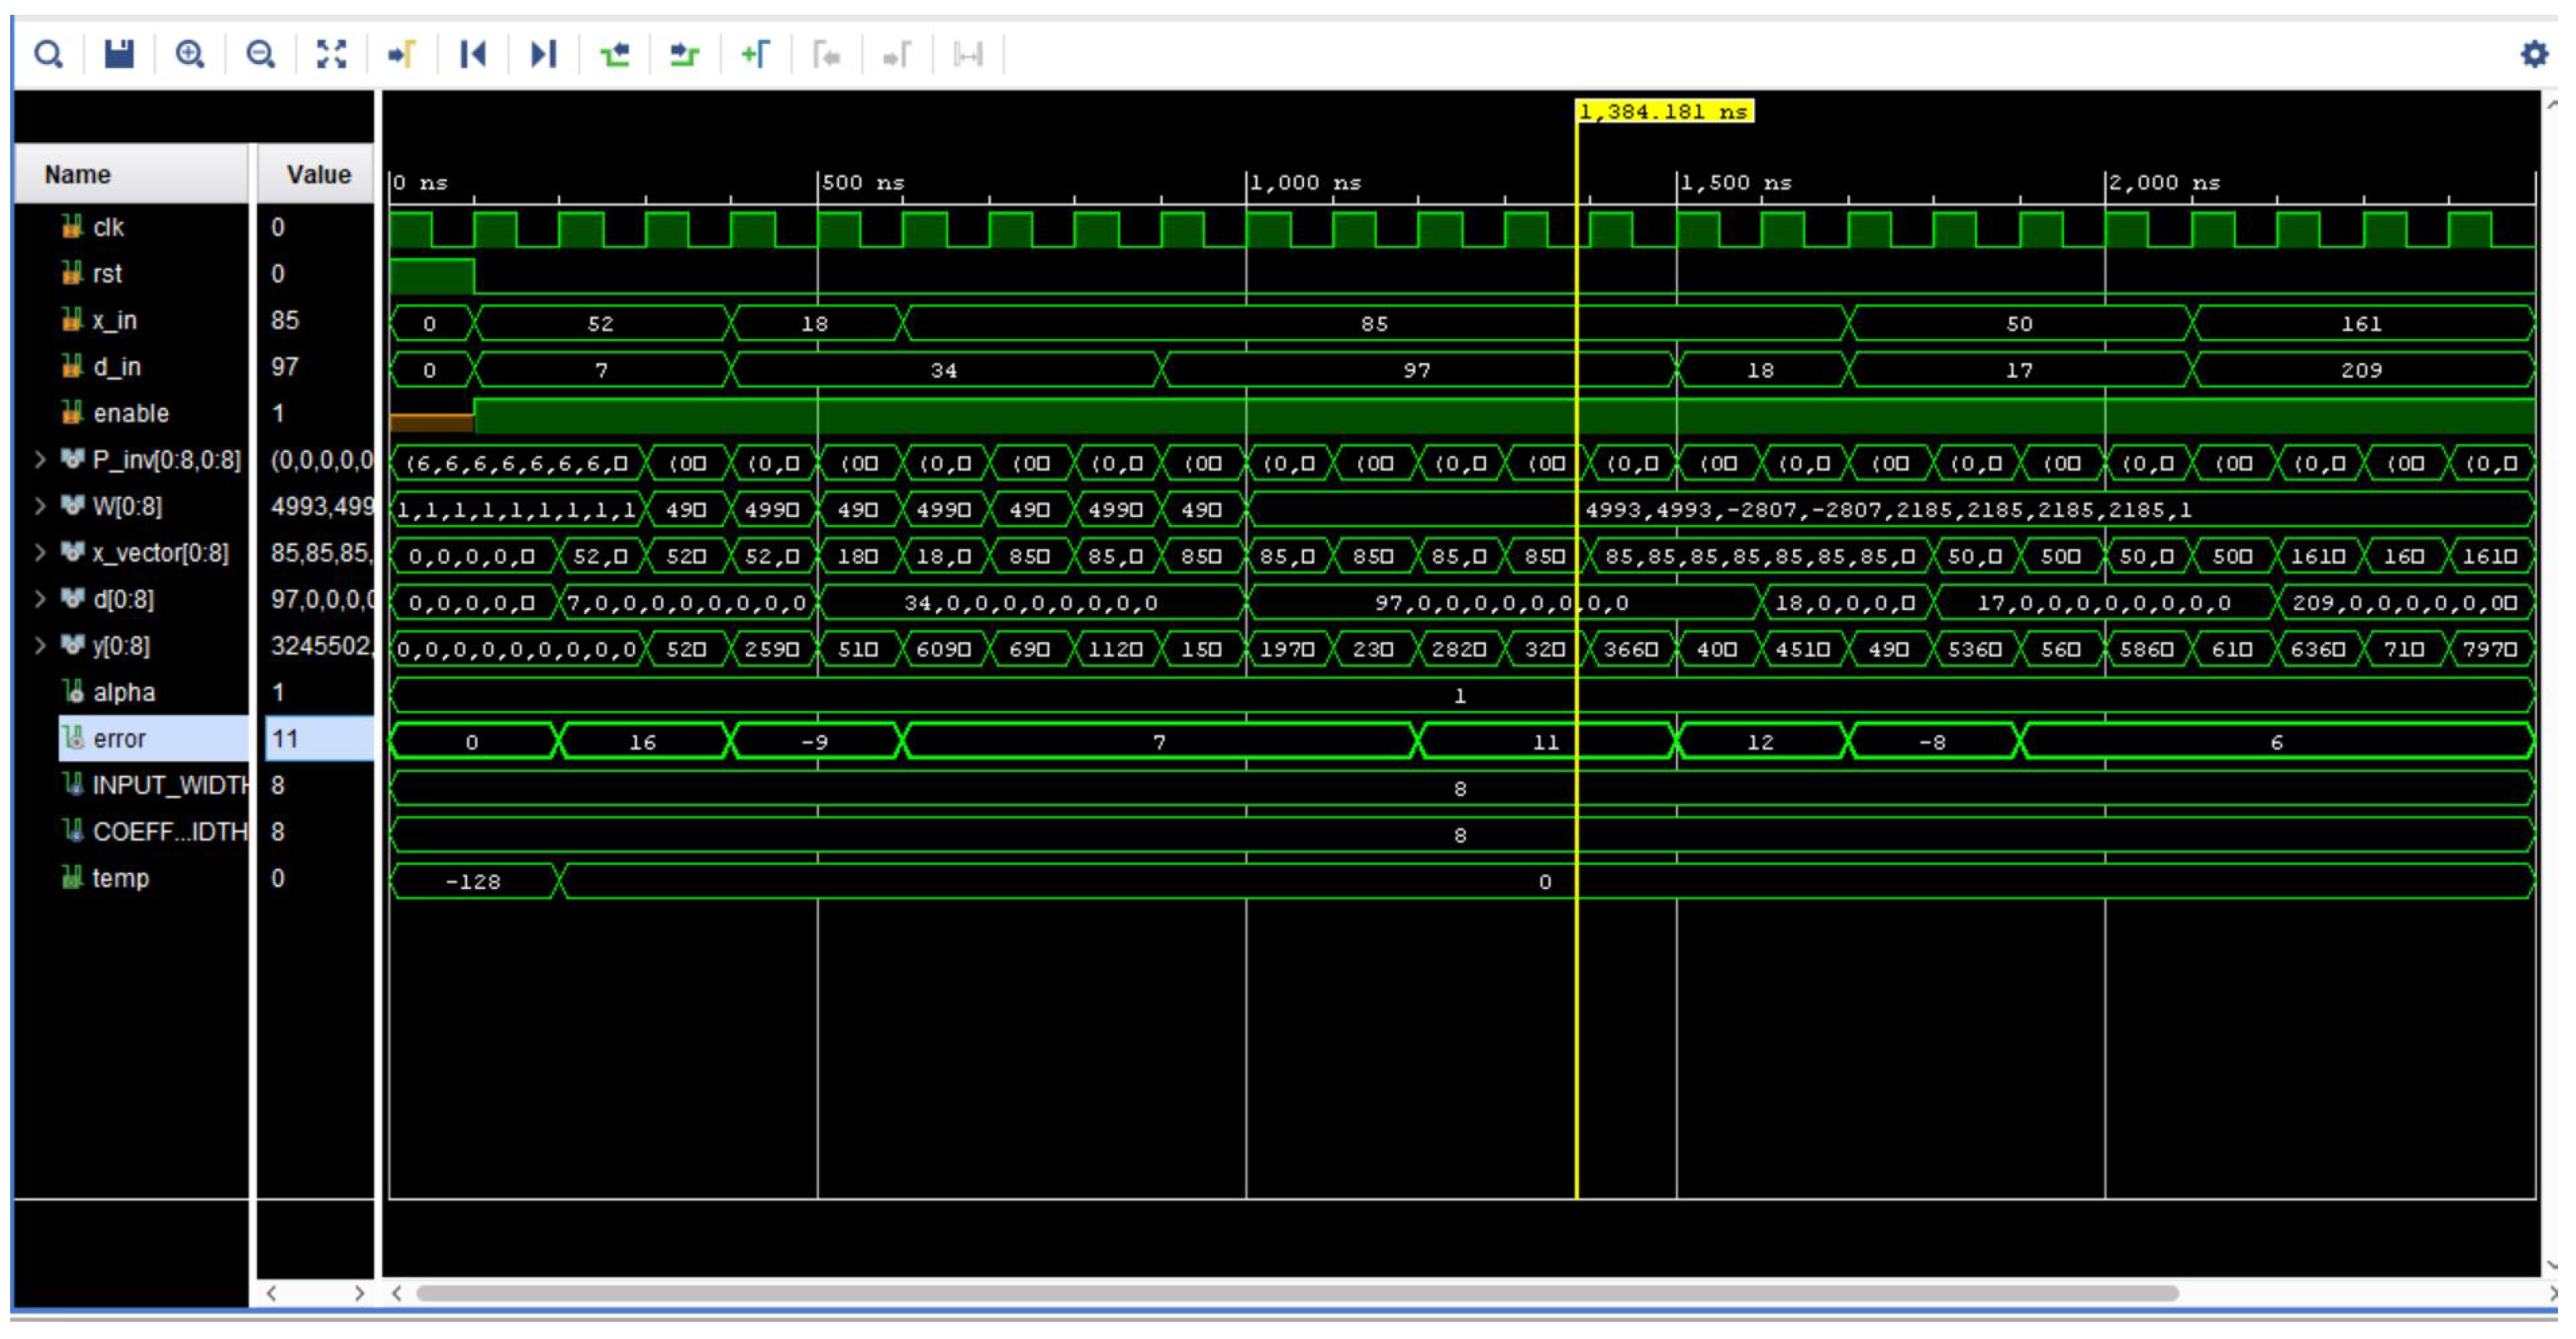Click Go to Last Time icon
Screen dimensions: 2576x1339
pos(543,54)
